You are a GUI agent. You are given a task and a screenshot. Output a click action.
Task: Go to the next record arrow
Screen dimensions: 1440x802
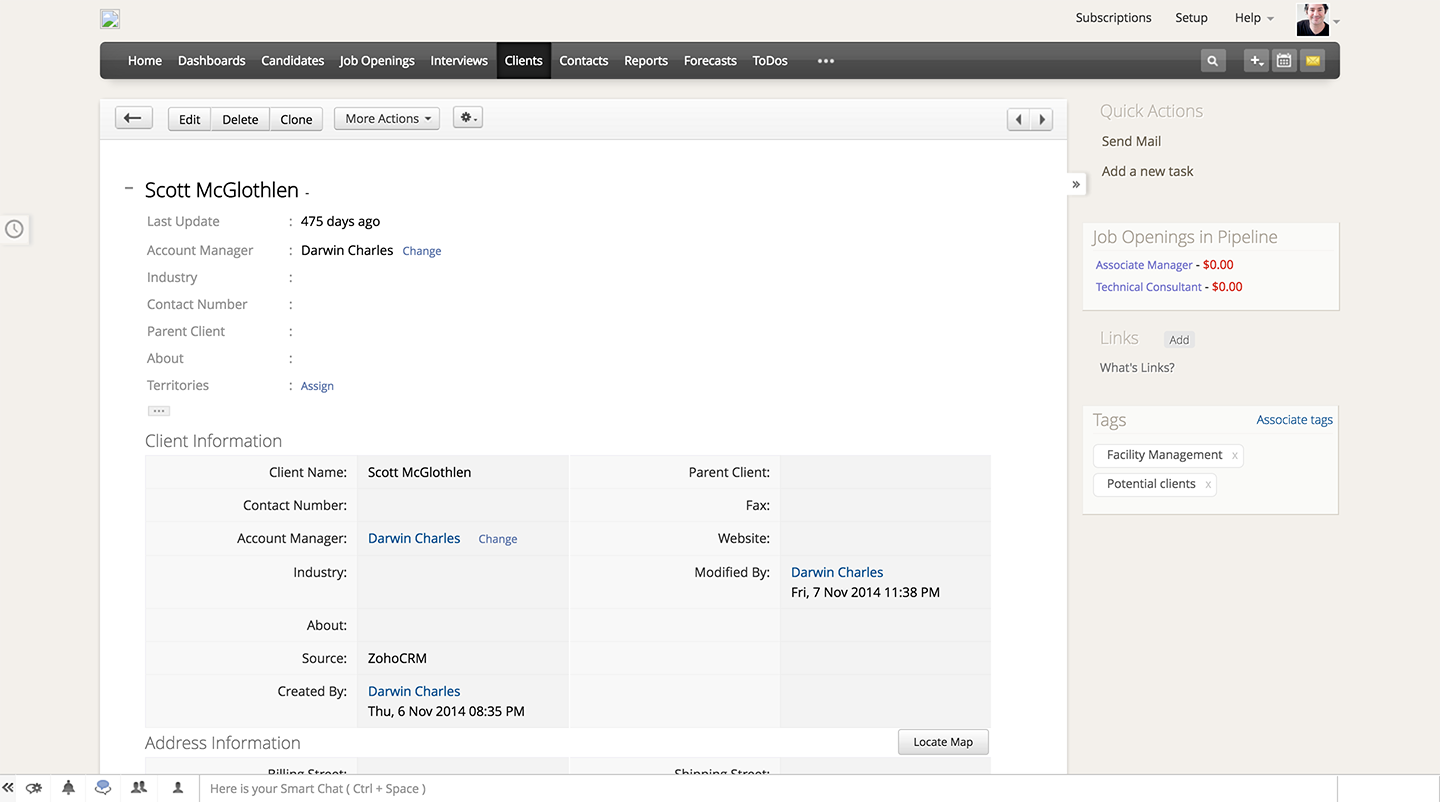pos(1042,119)
